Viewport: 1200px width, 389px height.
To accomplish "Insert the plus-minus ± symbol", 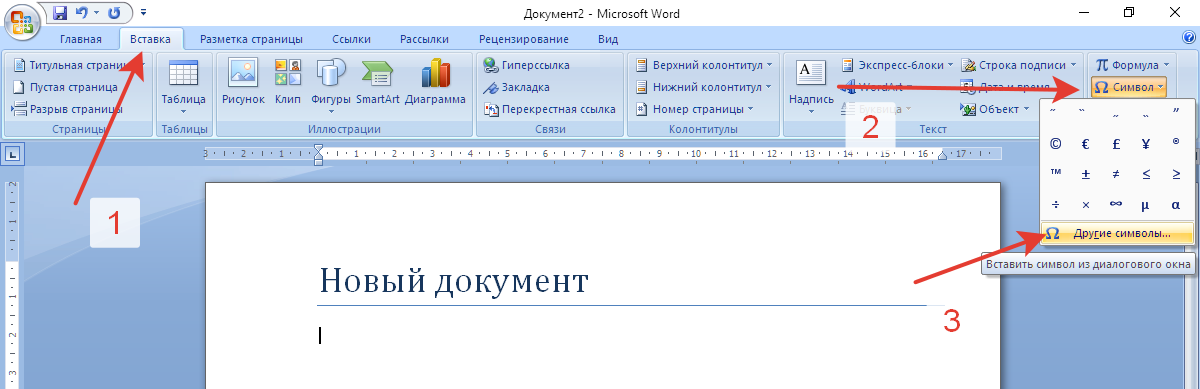I will (x=1085, y=174).
